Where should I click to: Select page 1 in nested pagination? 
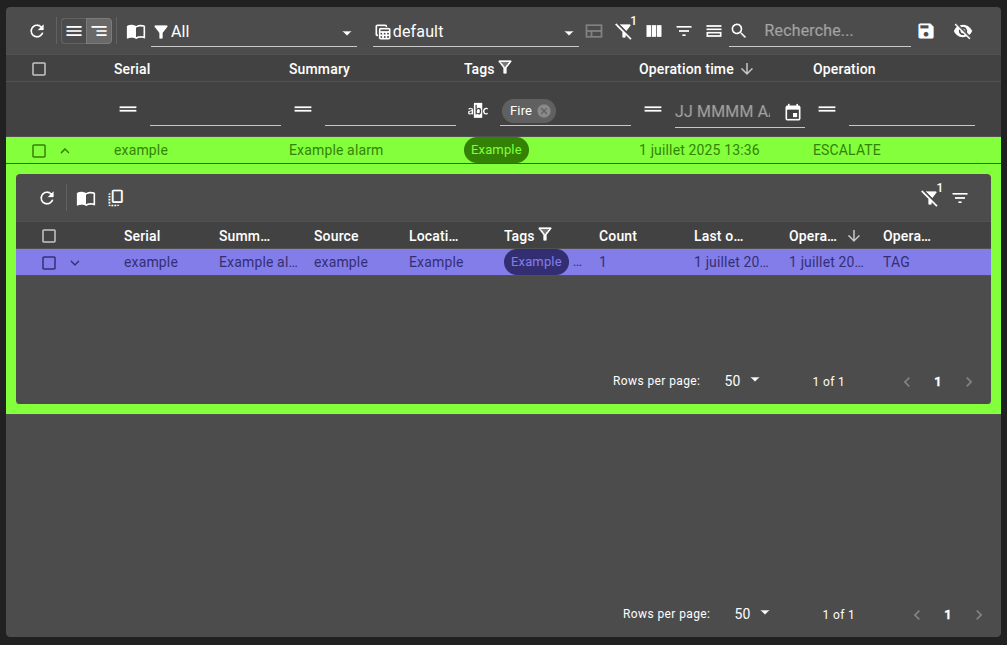[x=938, y=382]
